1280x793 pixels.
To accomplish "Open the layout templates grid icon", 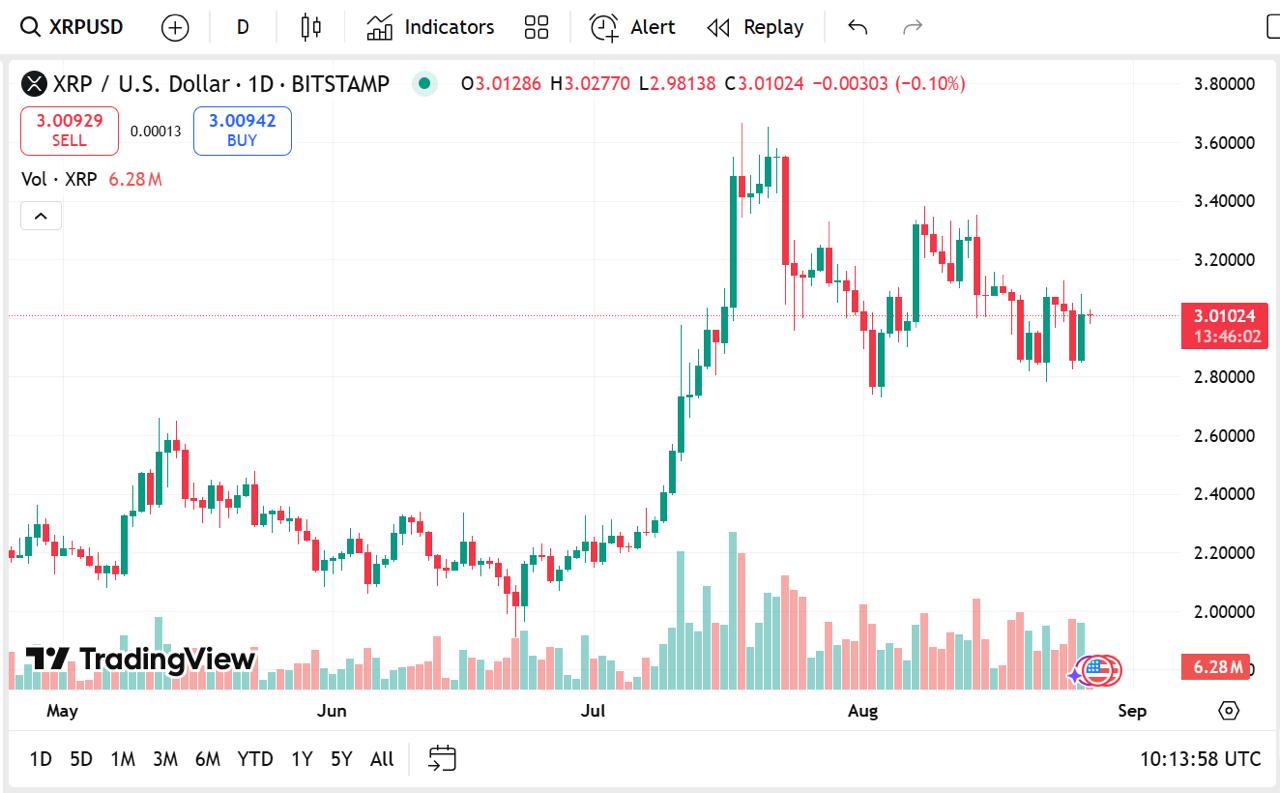I will tap(537, 27).
